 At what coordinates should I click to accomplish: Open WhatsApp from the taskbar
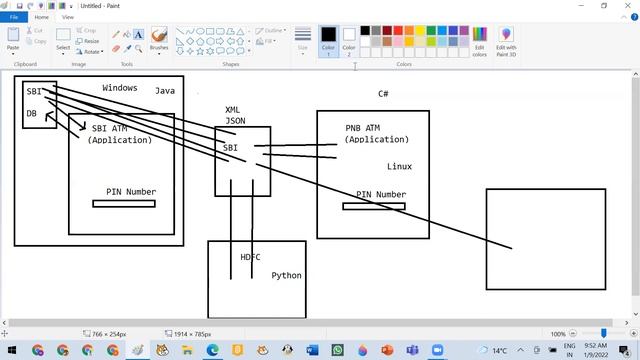pyautogui.click(x=337, y=350)
